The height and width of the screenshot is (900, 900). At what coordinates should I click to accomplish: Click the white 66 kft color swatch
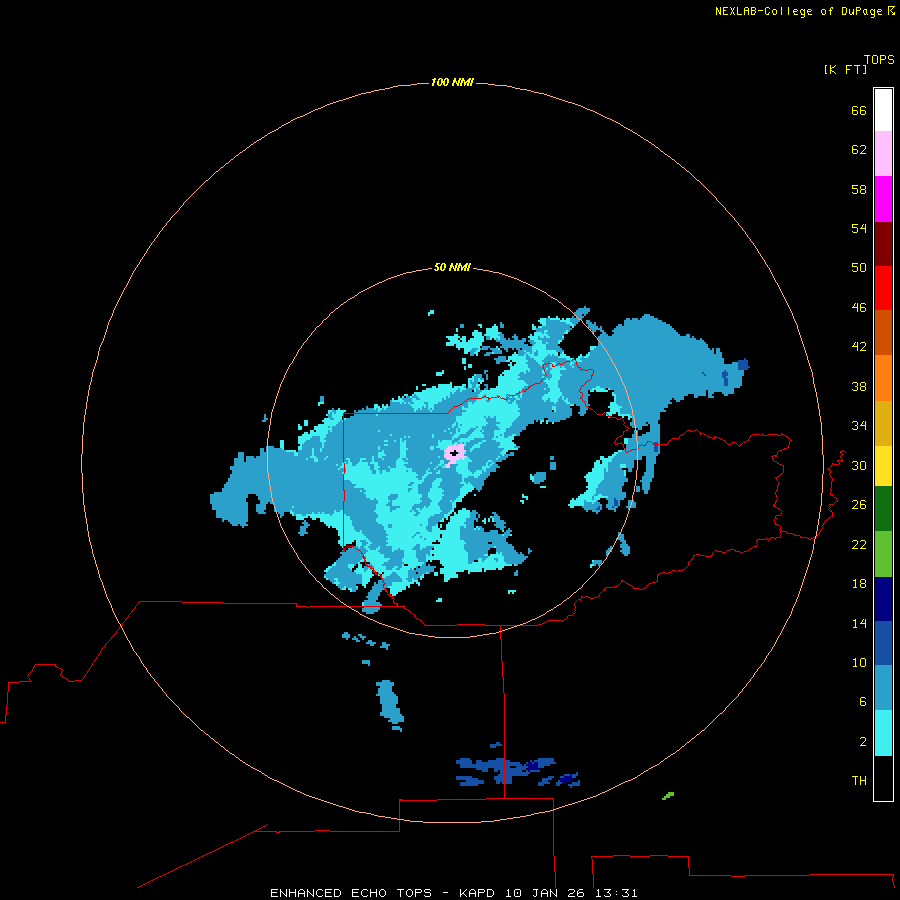point(883,110)
